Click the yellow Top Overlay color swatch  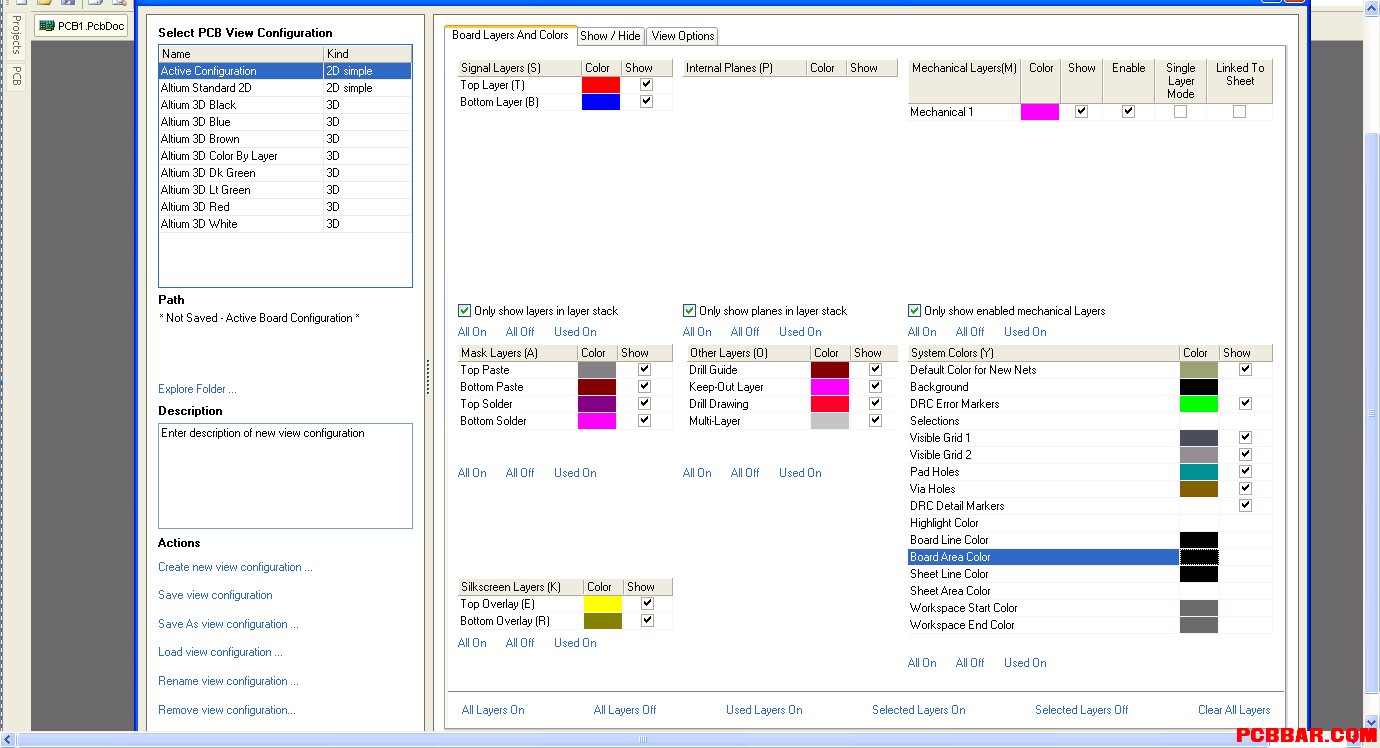coord(603,604)
